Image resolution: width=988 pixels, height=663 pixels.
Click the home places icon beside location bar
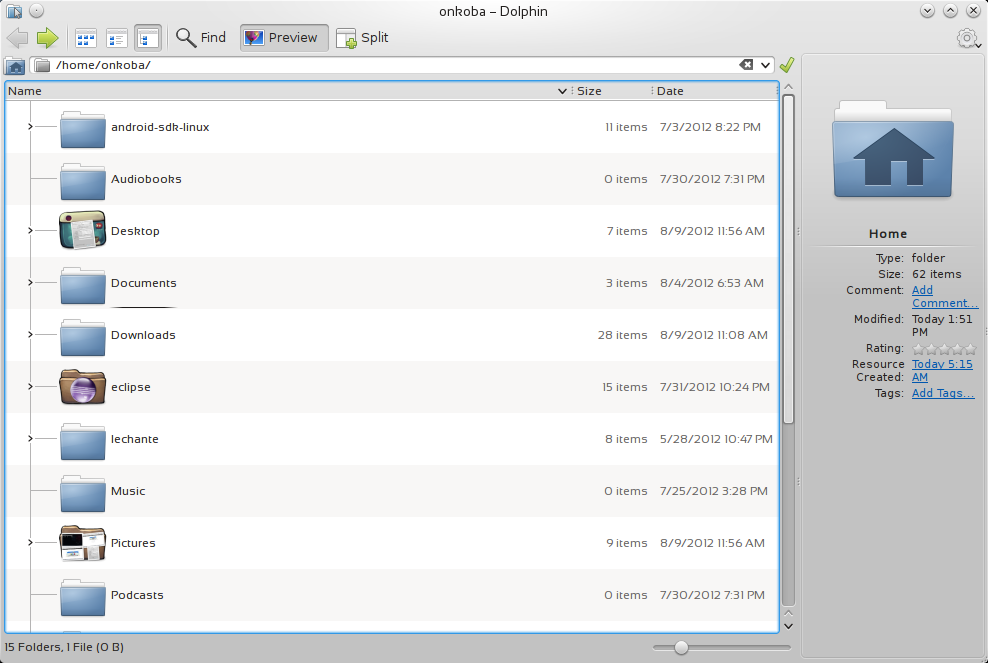(x=14, y=66)
